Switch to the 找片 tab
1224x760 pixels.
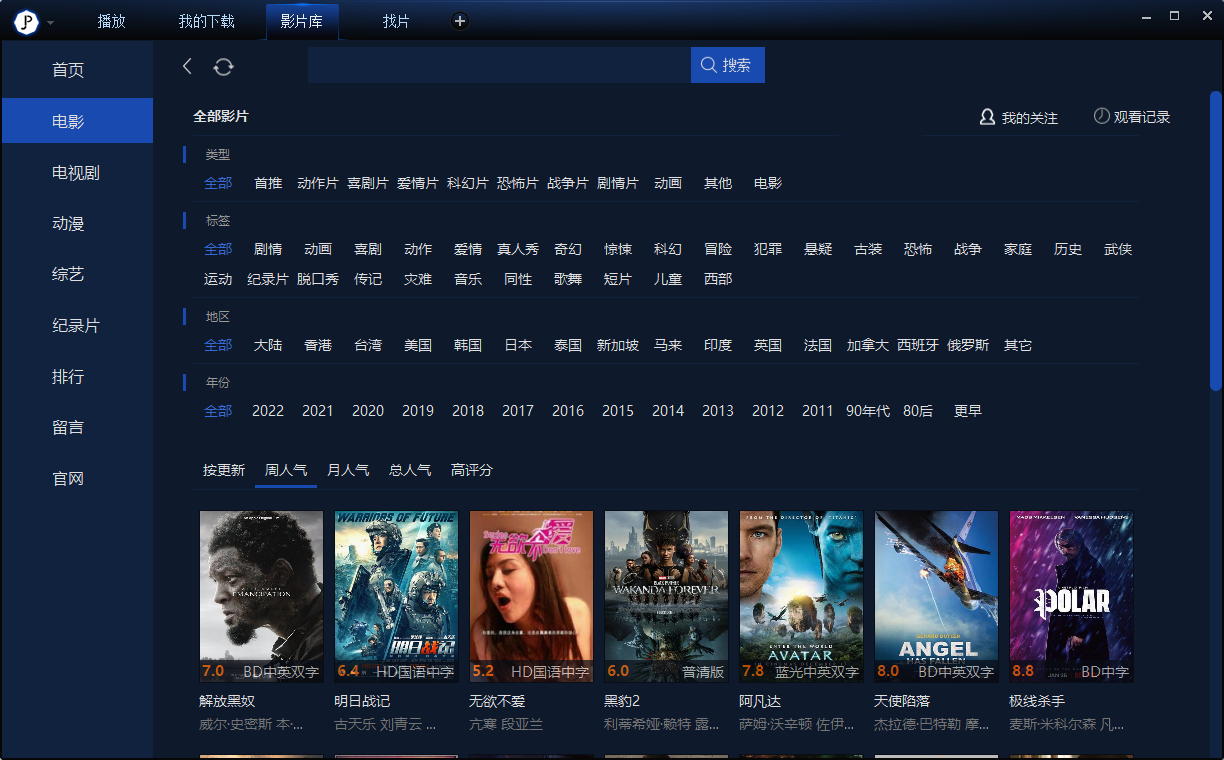pyautogui.click(x=396, y=21)
